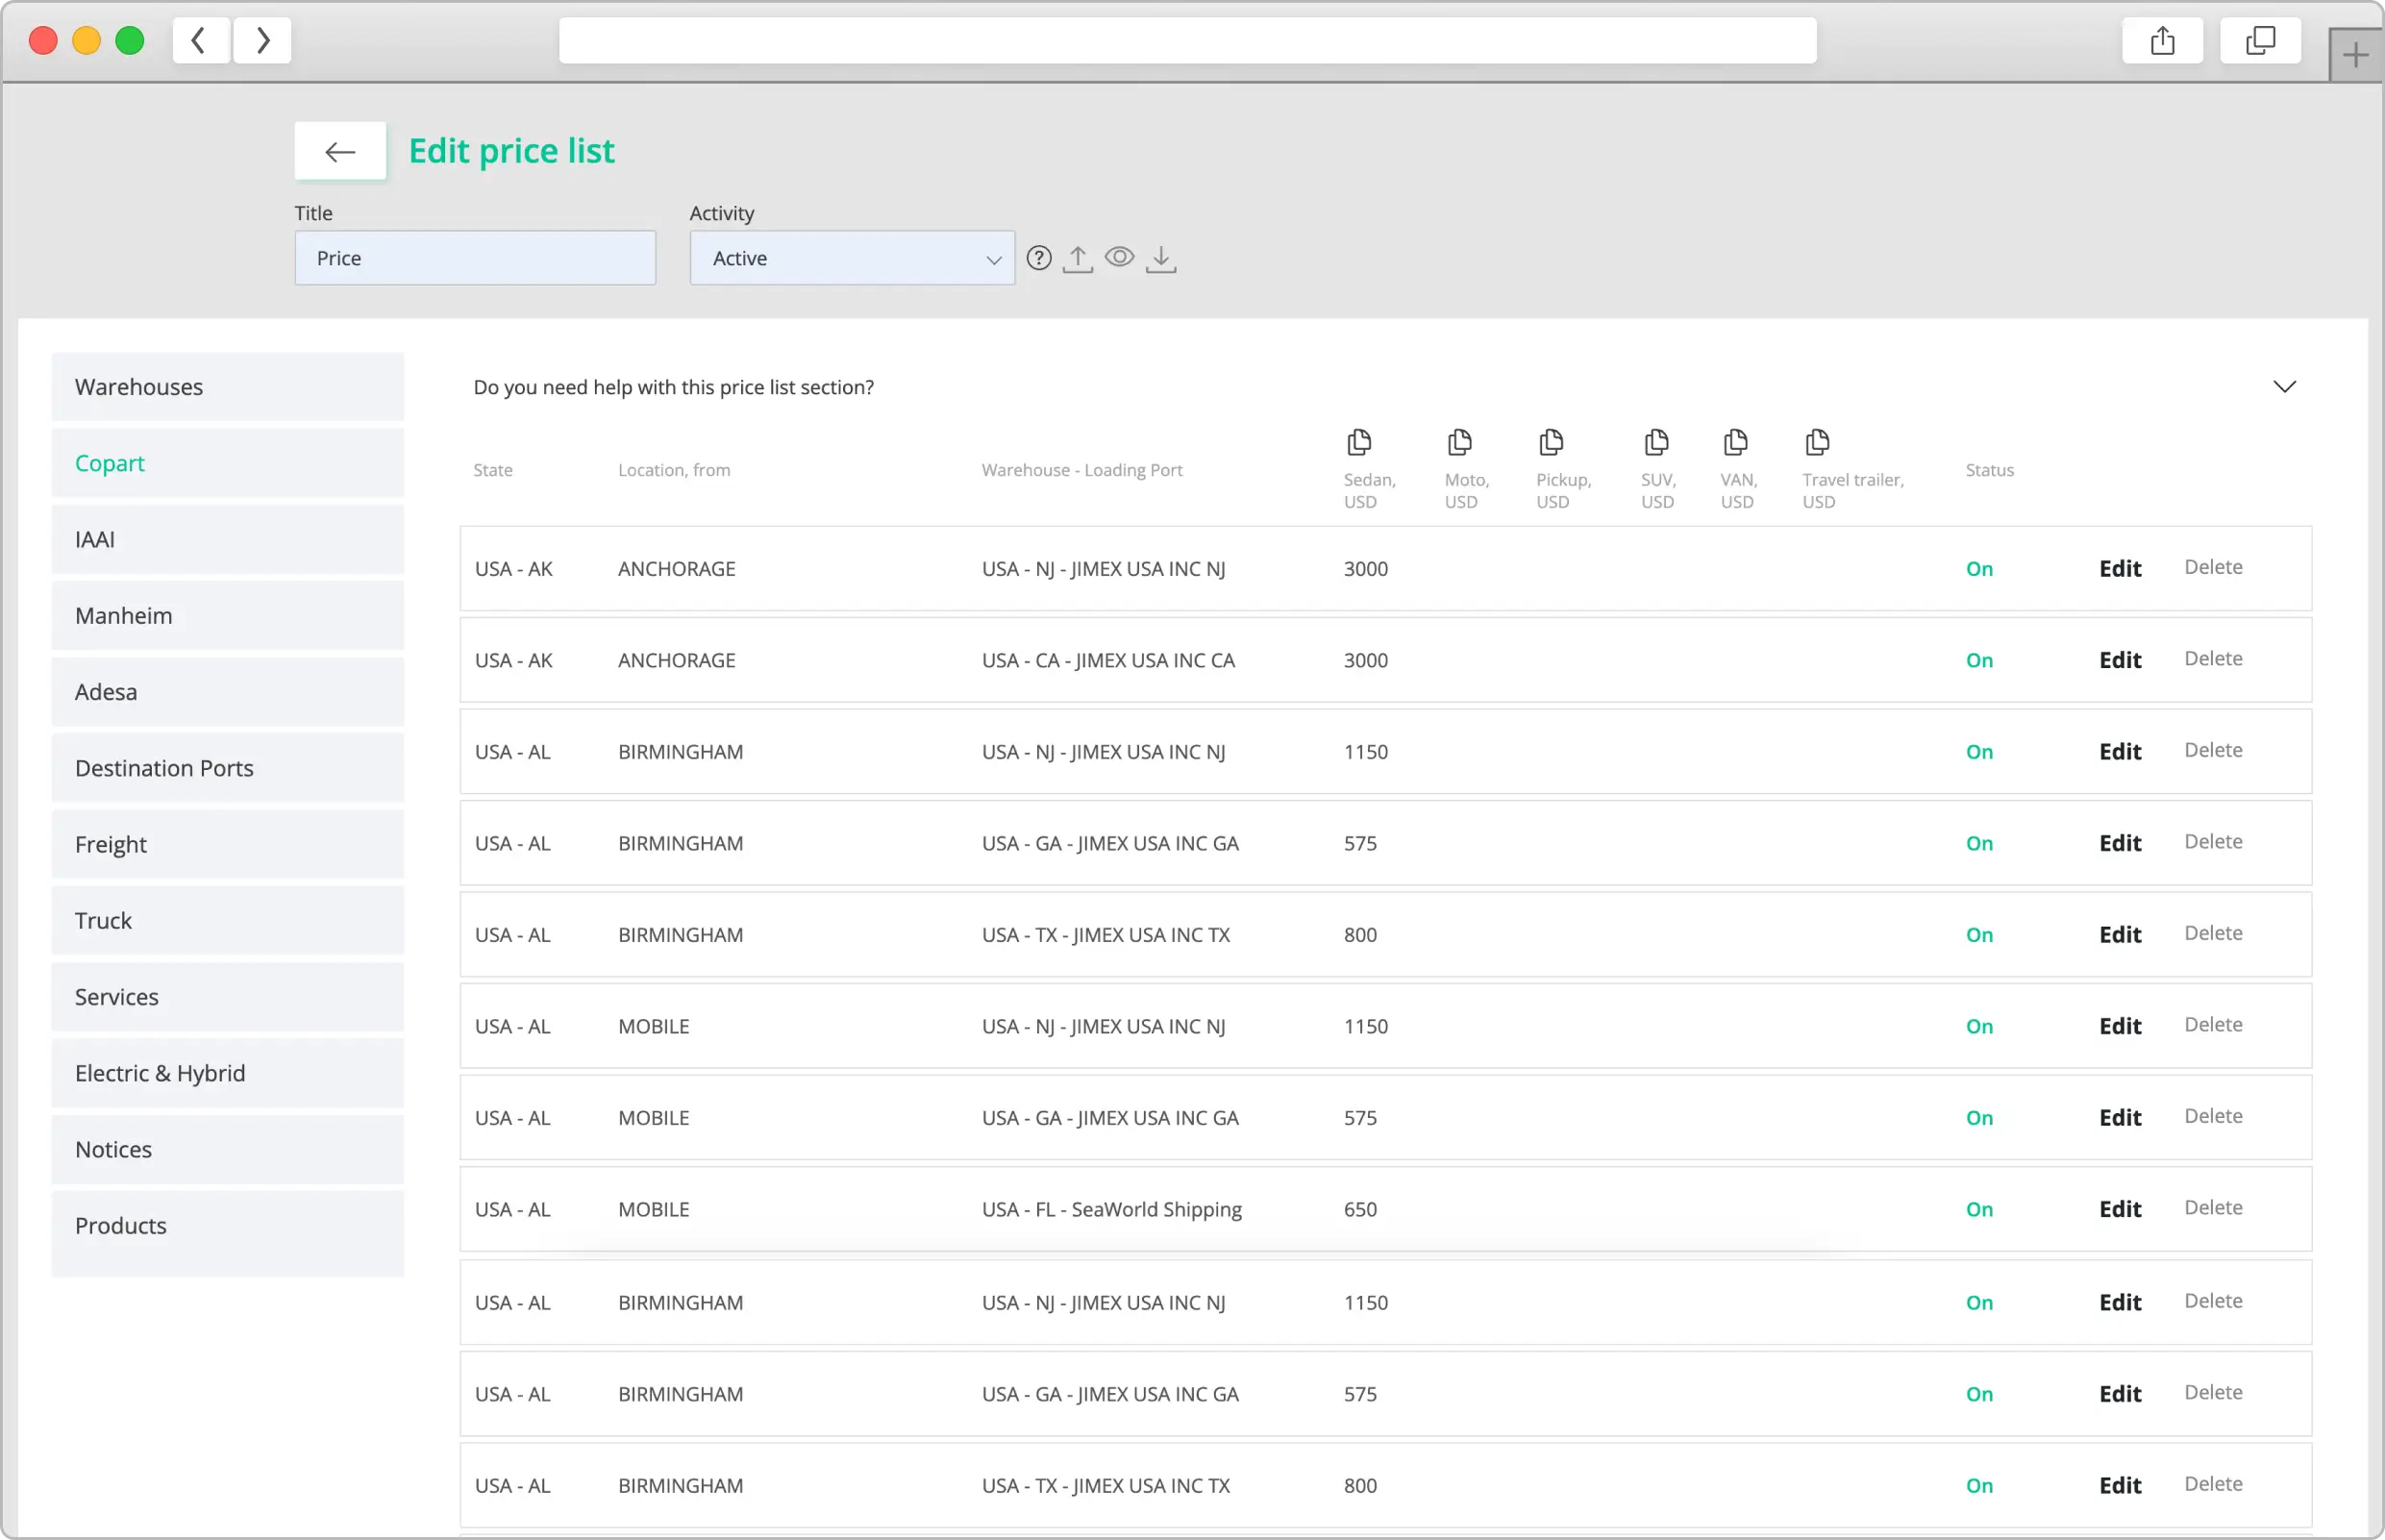2385x1540 pixels.
Task: Open the Services section
Action: 228,997
